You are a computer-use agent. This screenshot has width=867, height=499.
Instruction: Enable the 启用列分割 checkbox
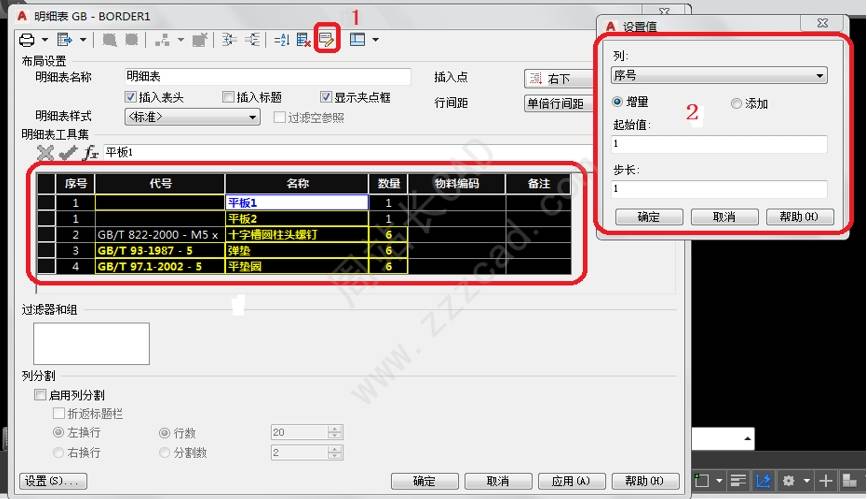point(41,396)
